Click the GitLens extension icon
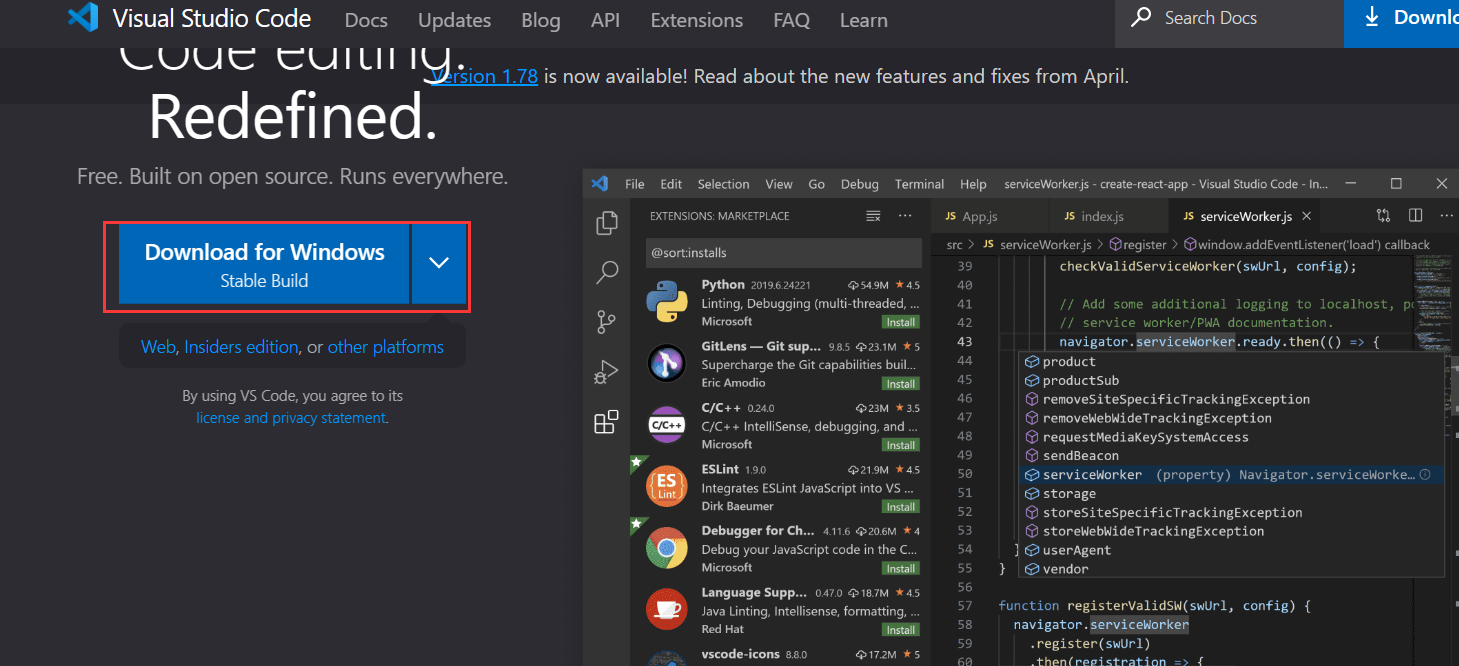Screen dimensions: 1459x666 pos(666,364)
